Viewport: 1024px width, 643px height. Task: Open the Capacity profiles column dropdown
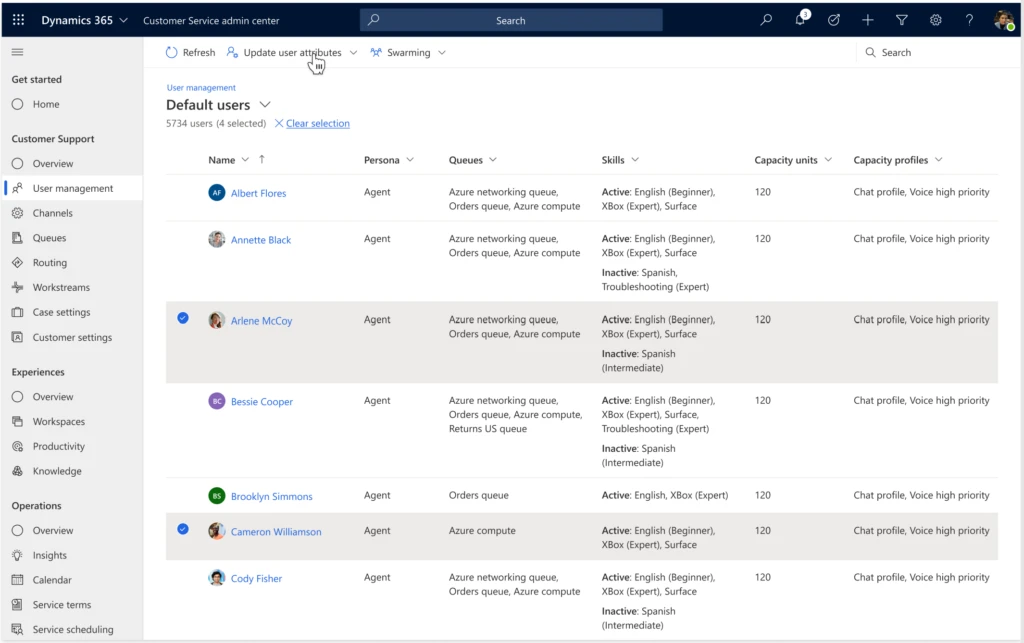tap(938, 160)
